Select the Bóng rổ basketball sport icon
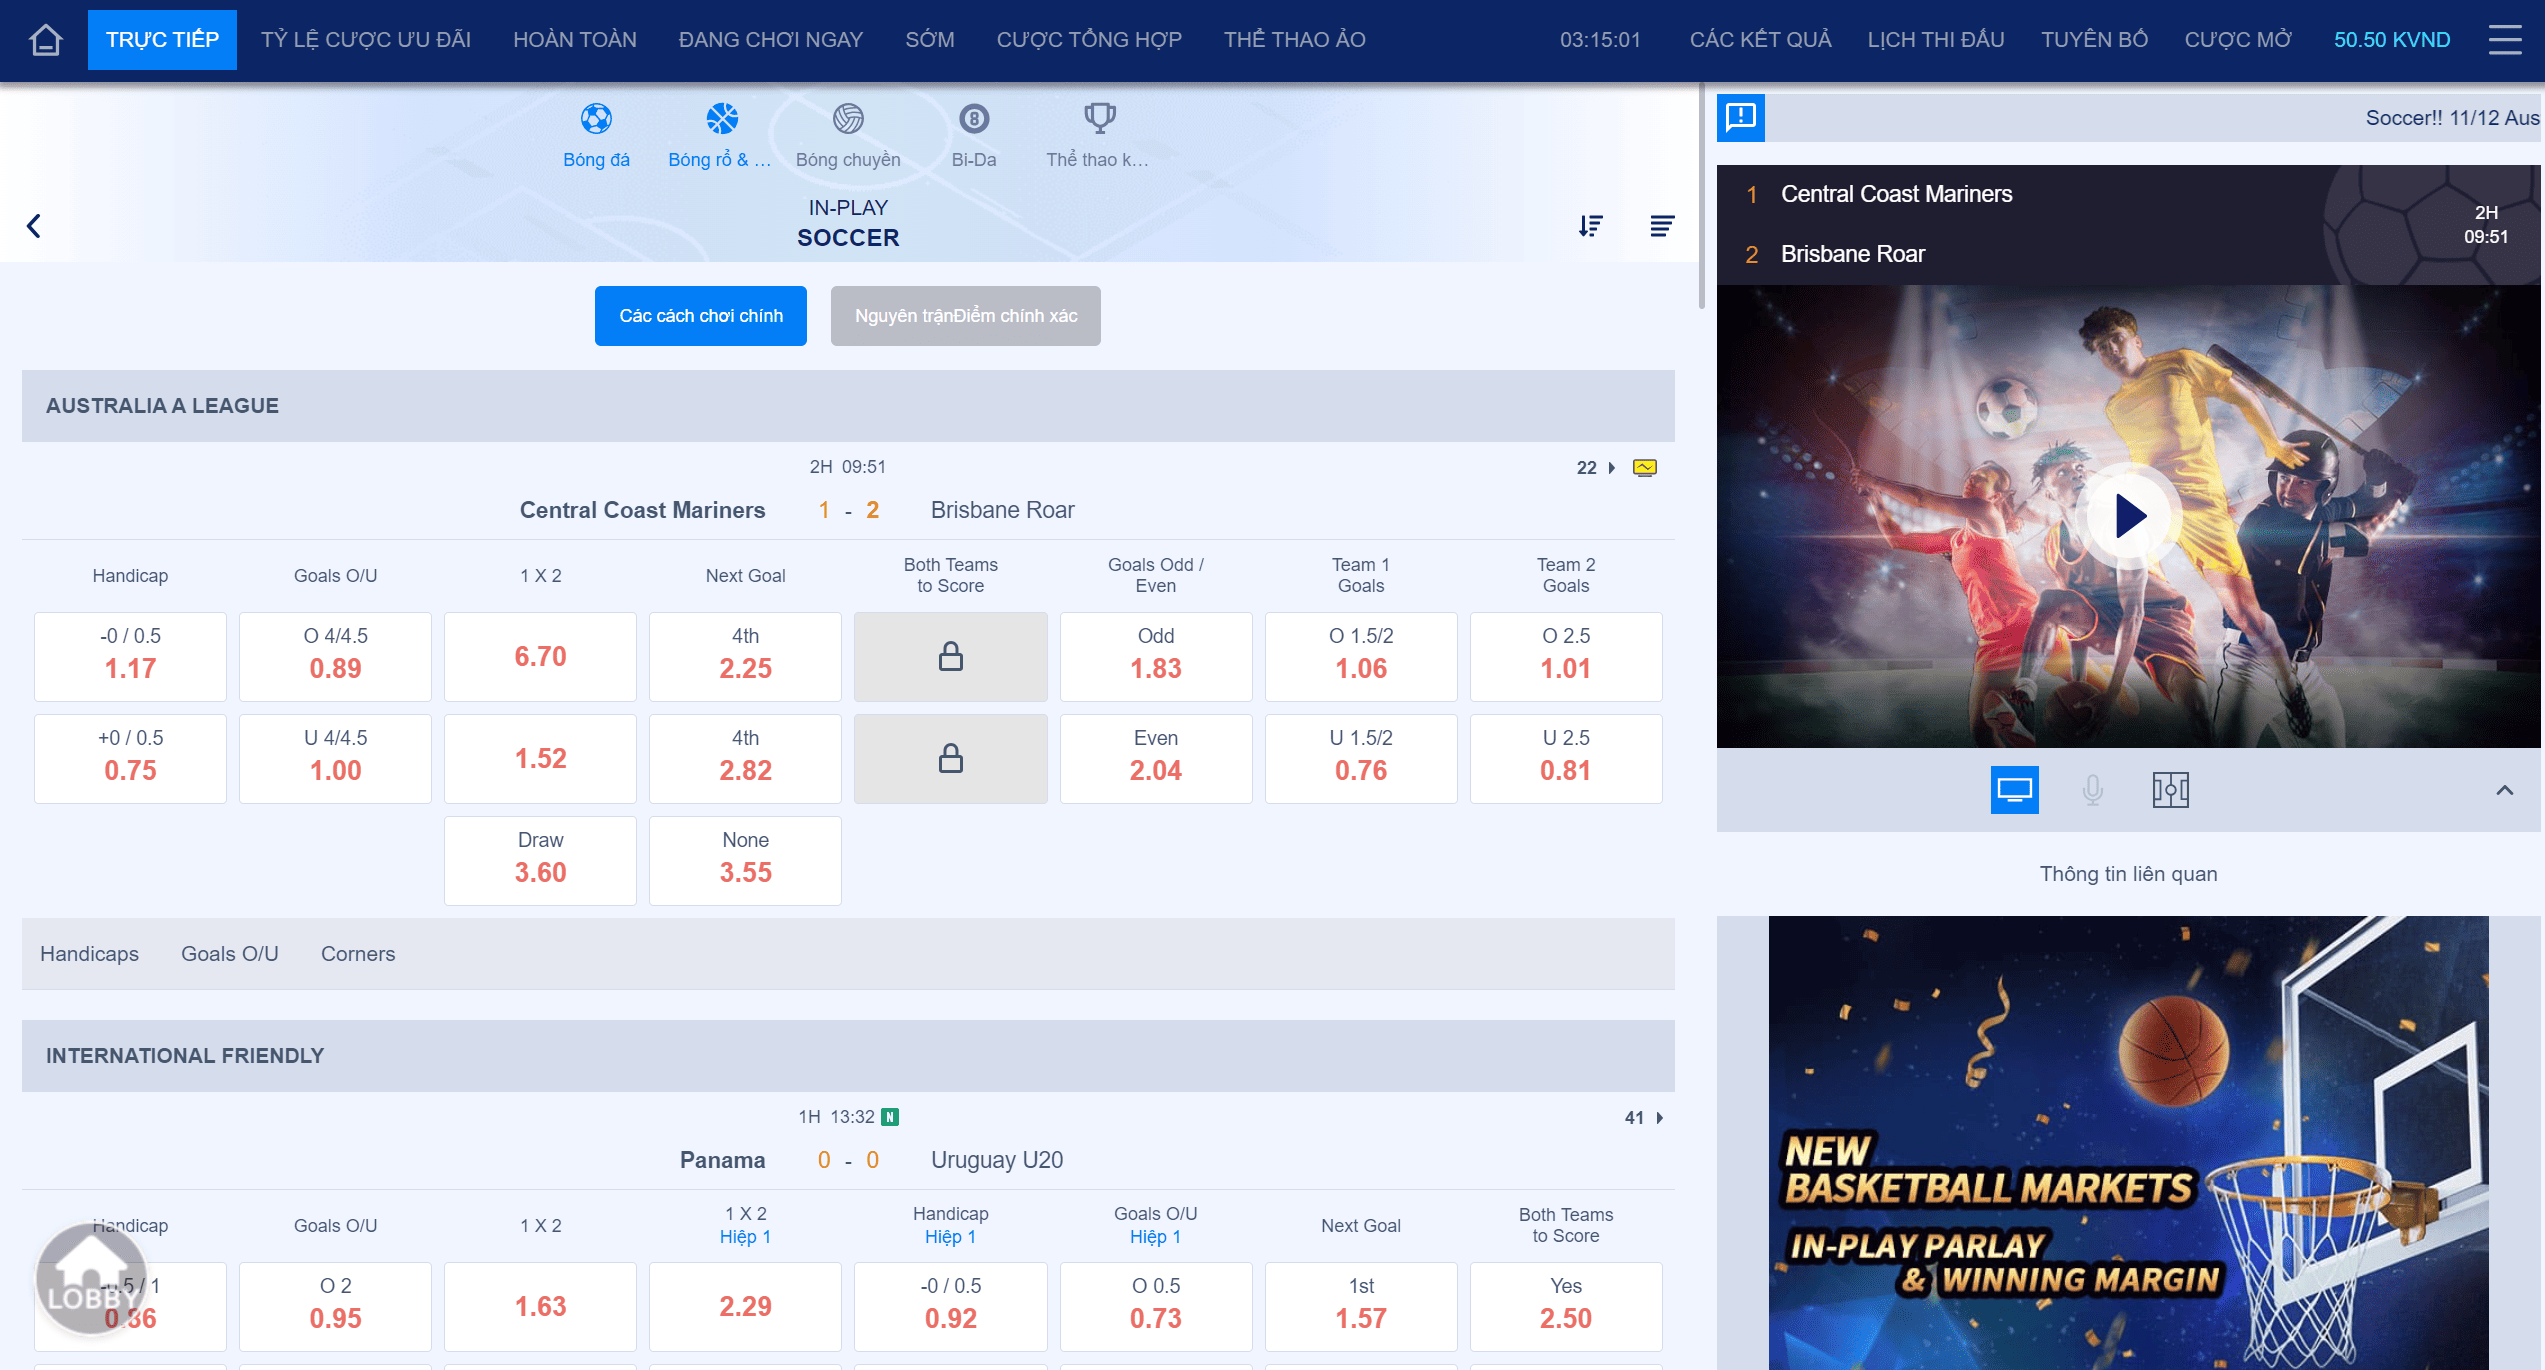Viewport: 2545px width, 1370px height. [x=721, y=119]
